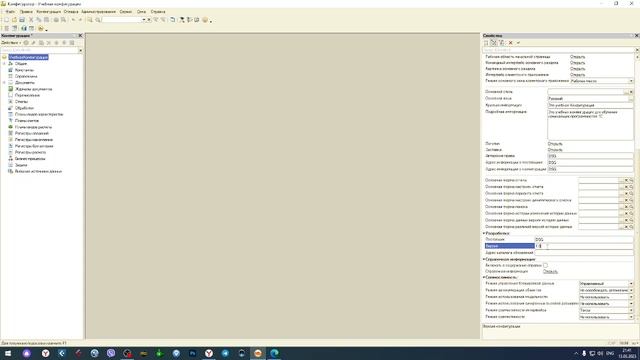Screen dimensions: 640x360
Task: Select 'Константы' in the configuration tree
Action: 24,70
